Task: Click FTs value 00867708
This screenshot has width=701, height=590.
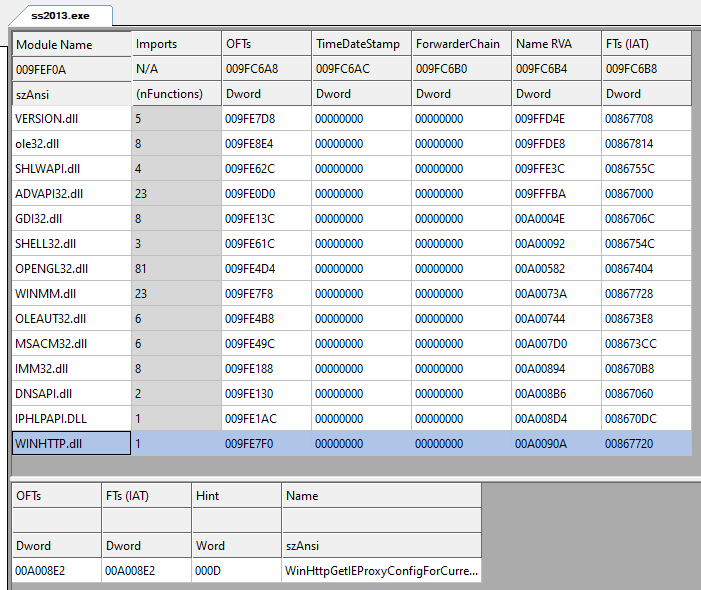Action: (x=646, y=119)
